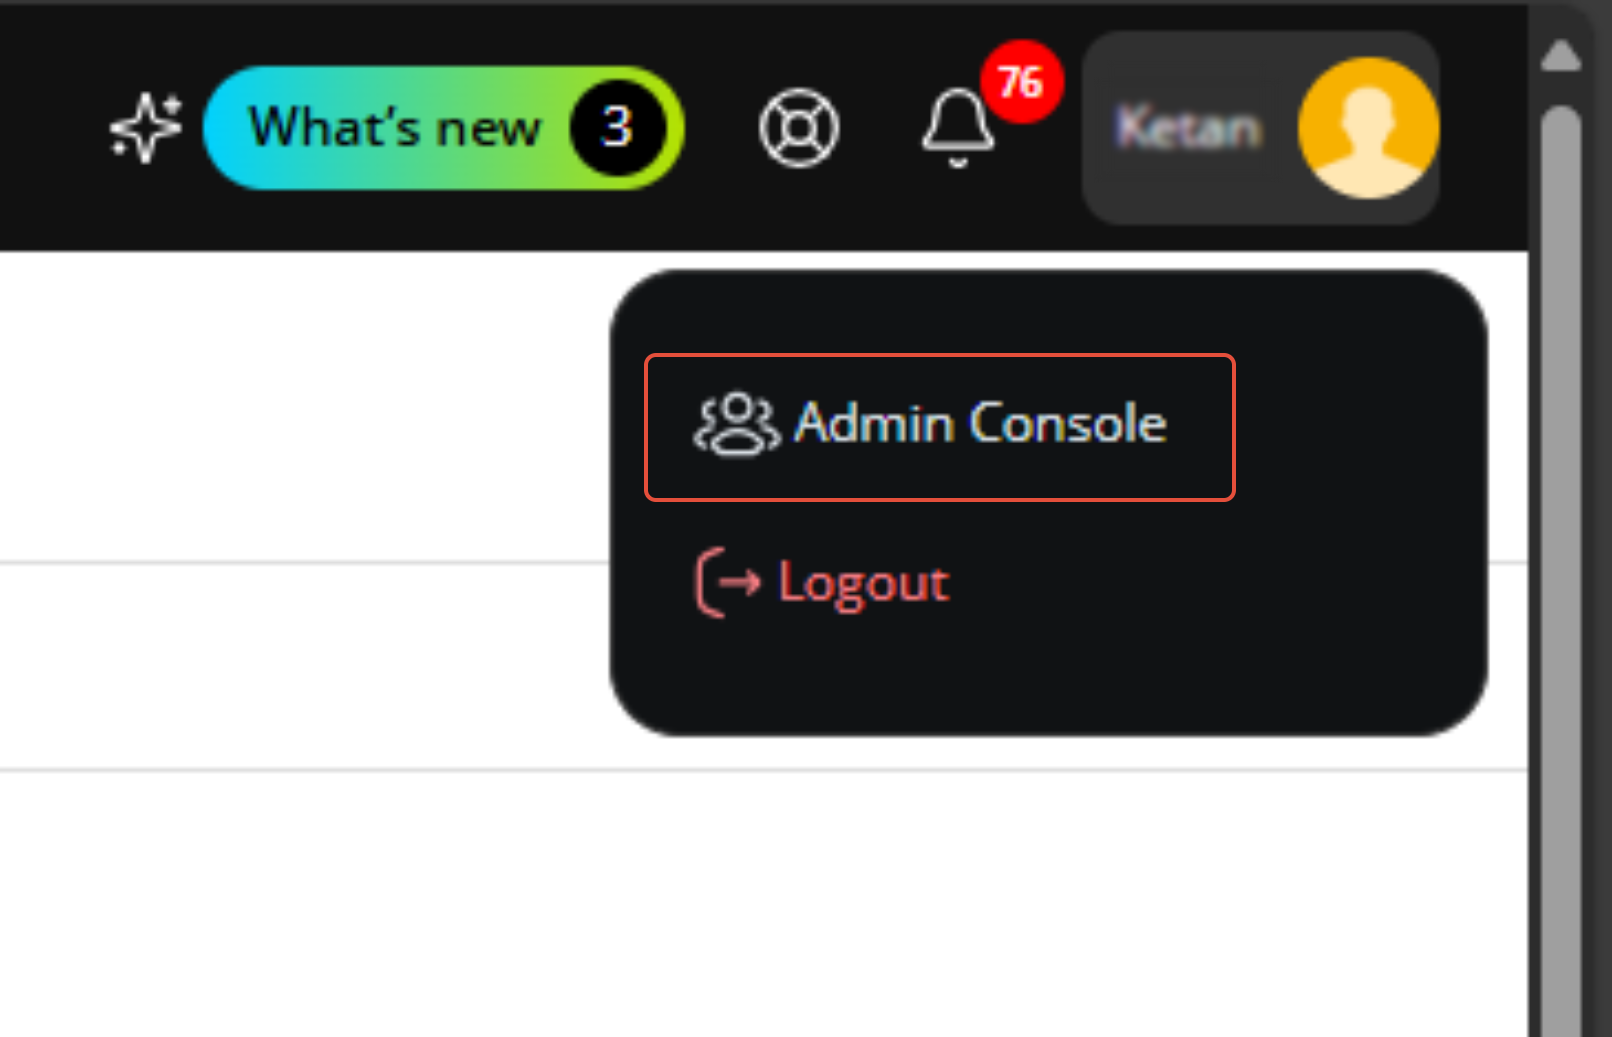Select the What's new text label
The height and width of the screenshot is (1037, 1612).
pyautogui.click(x=394, y=128)
